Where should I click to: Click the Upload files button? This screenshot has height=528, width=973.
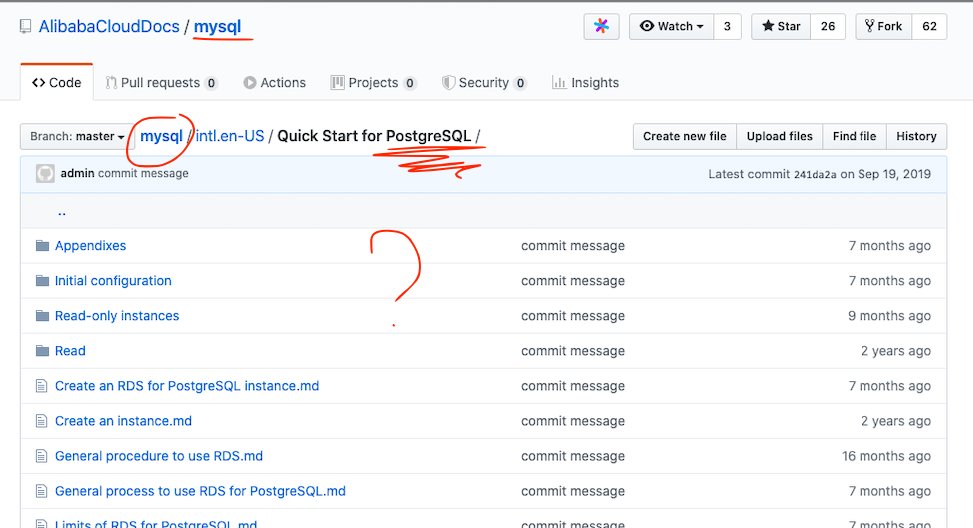coord(779,136)
